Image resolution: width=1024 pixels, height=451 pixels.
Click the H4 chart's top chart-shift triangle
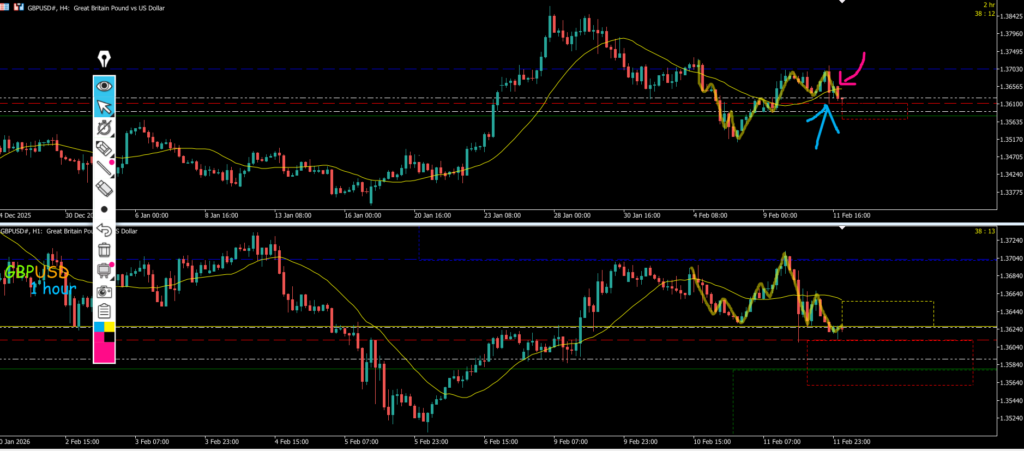[842, 2]
